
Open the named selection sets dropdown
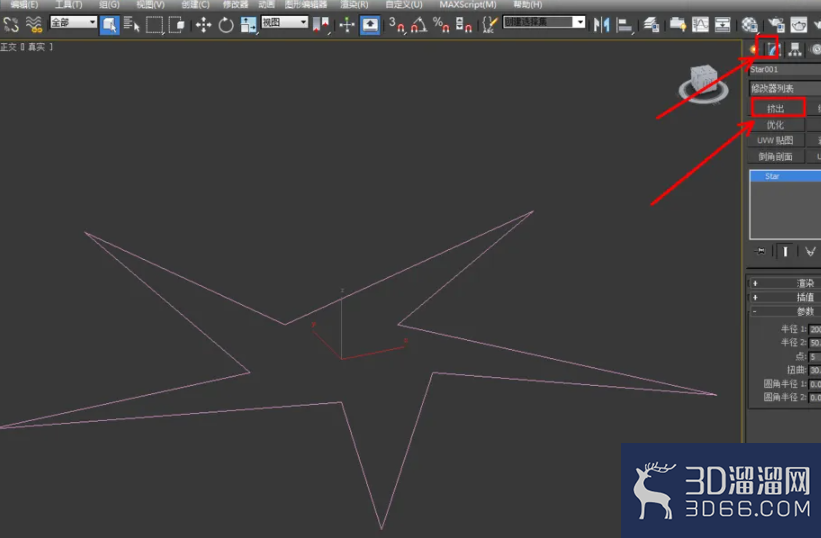coord(544,23)
